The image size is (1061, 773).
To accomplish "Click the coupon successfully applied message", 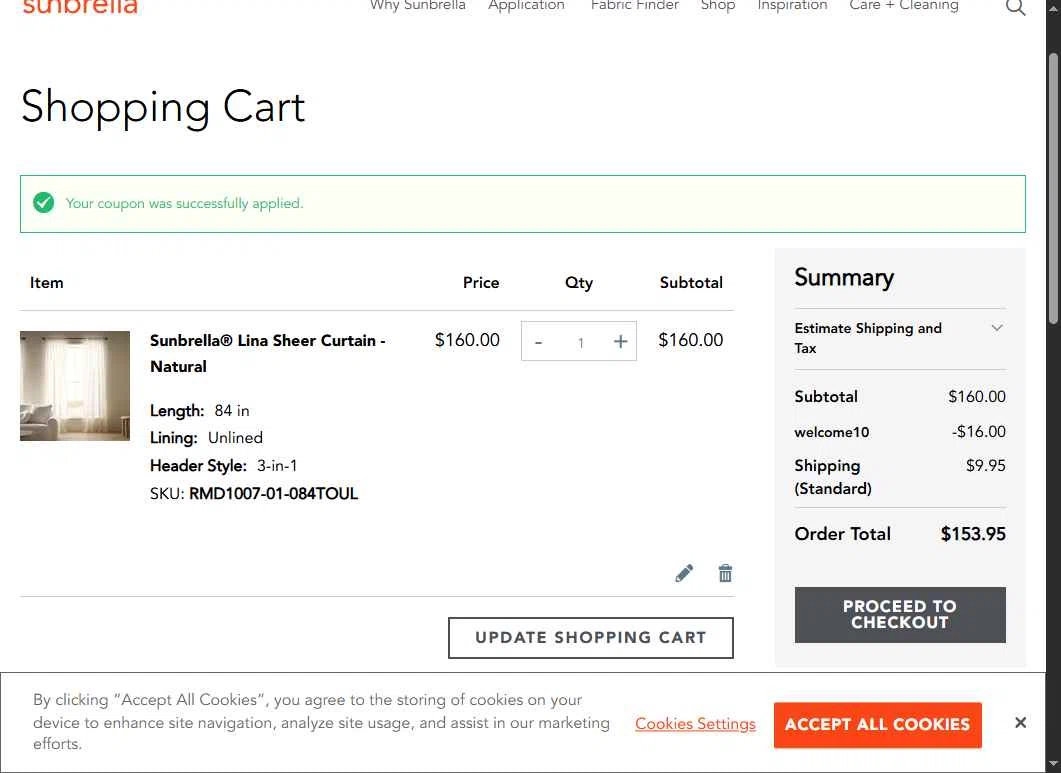I will pyautogui.click(x=184, y=203).
